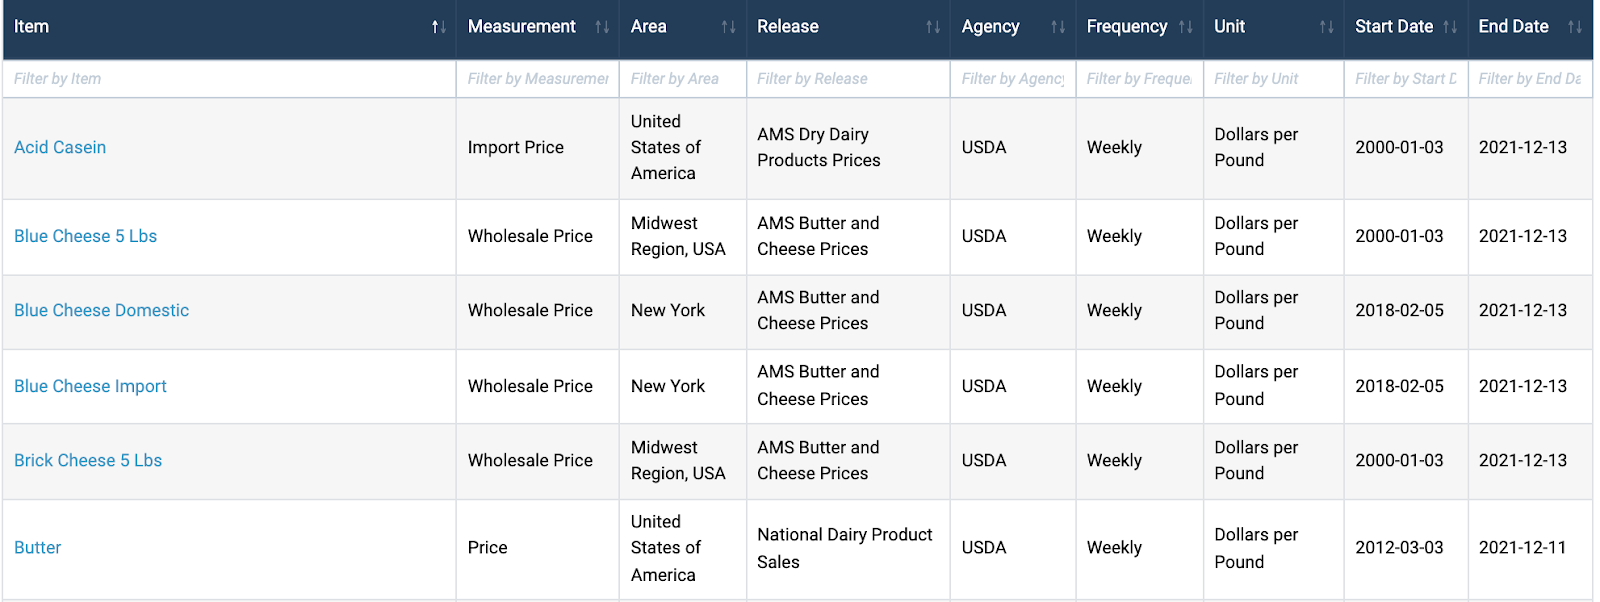Toggle sort icon on Release column
Screen dimensions: 1600x602
(x=932, y=27)
